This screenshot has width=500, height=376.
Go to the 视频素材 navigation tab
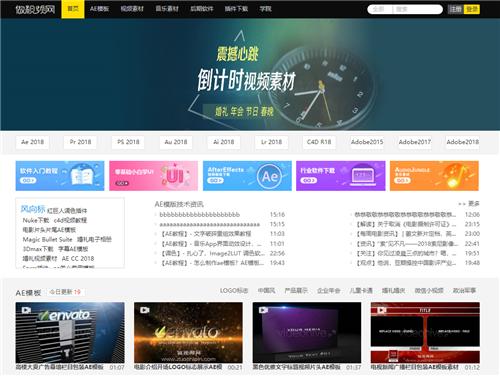(x=132, y=9)
